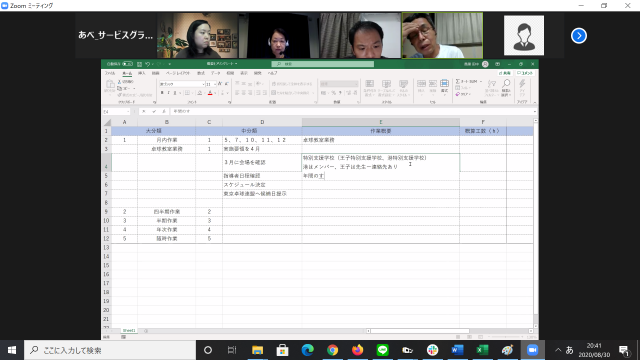Toggle Bold formatting in the Excel ribbon
The image size is (640, 360).
click(x=162, y=93)
